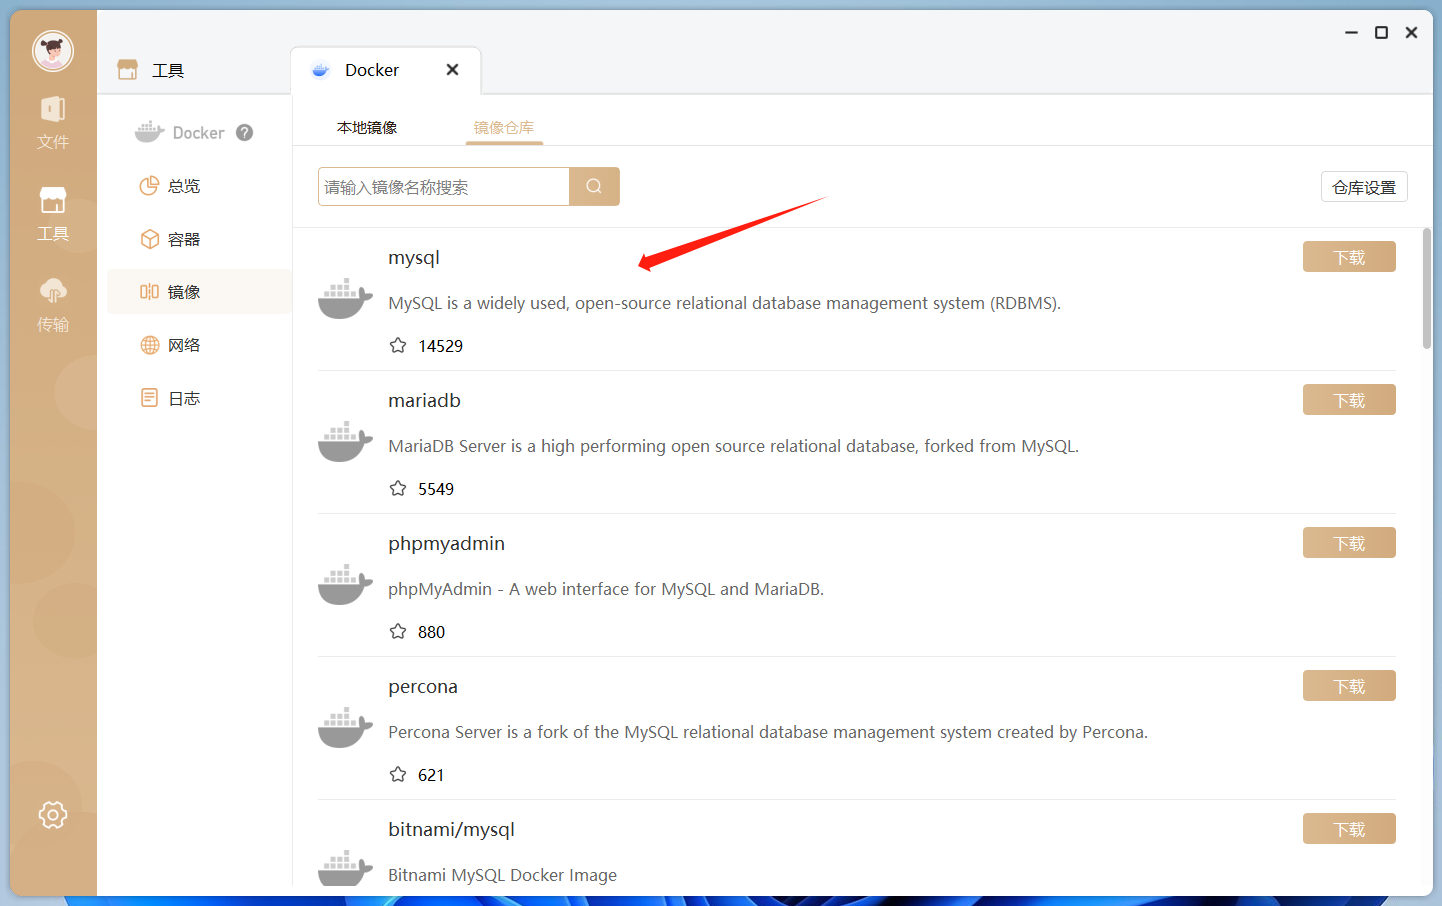Select the mariadb image title
The height and width of the screenshot is (906, 1442).
(425, 400)
